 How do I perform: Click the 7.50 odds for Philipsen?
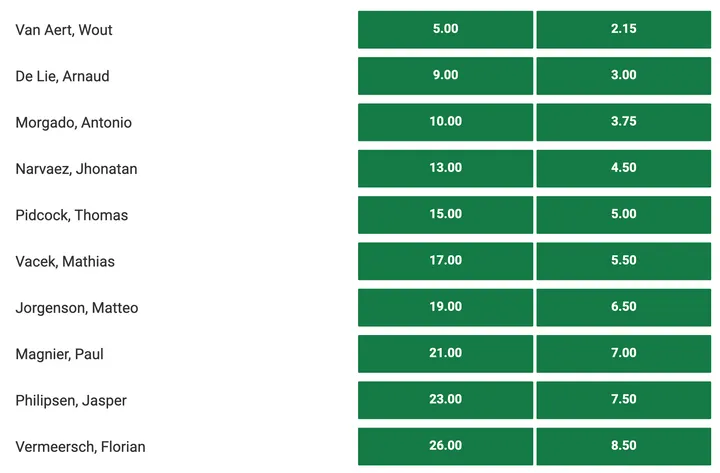click(x=624, y=400)
